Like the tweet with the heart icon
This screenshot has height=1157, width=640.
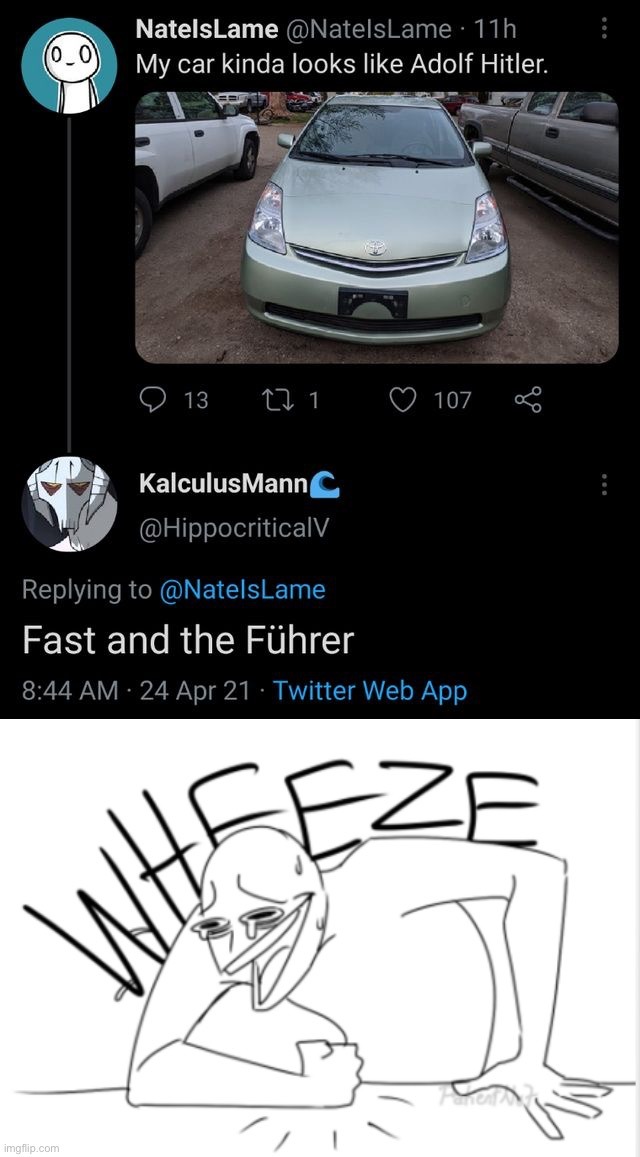(x=402, y=400)
